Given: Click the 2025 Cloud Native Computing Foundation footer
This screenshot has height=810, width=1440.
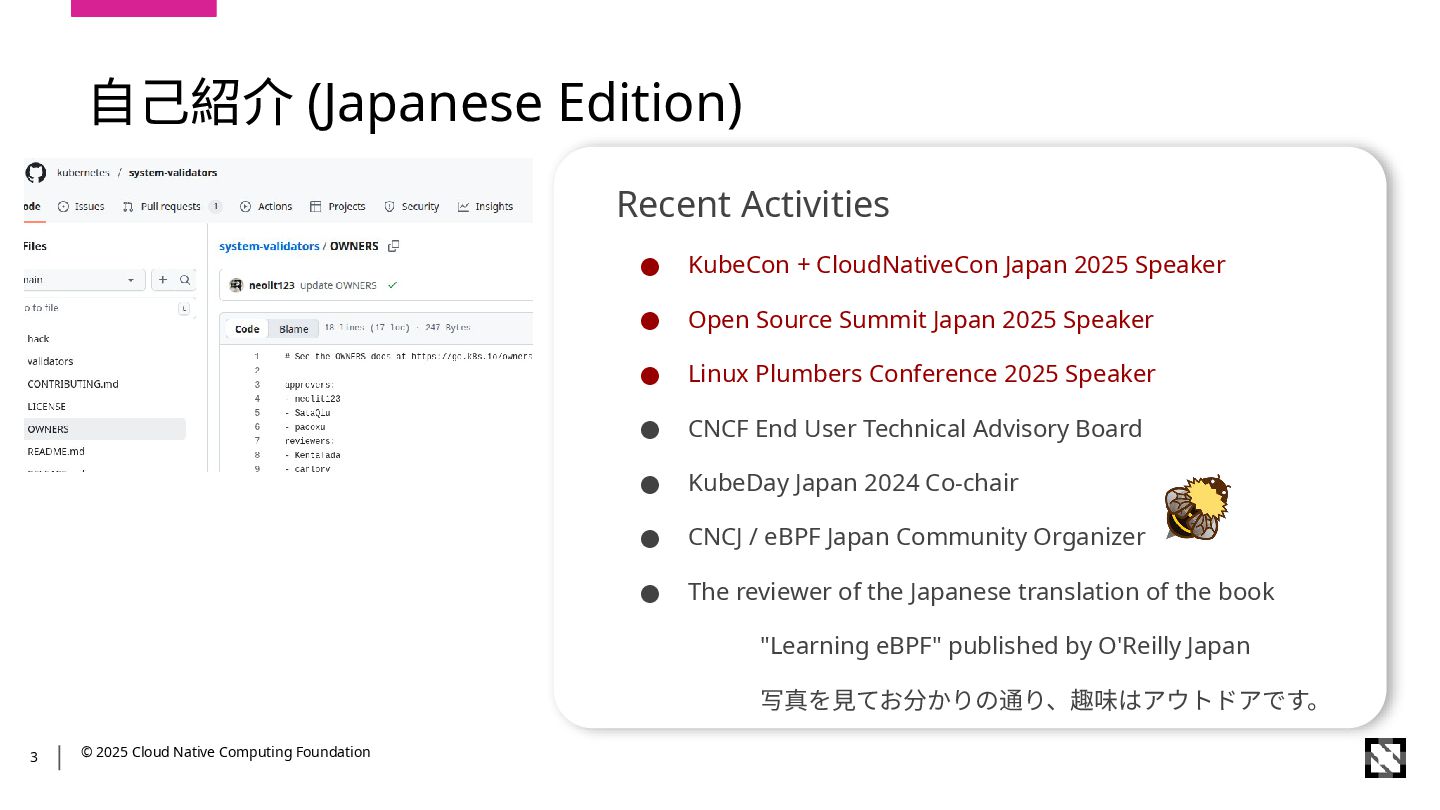Looking at the screenshot, I should pos(226,752).
